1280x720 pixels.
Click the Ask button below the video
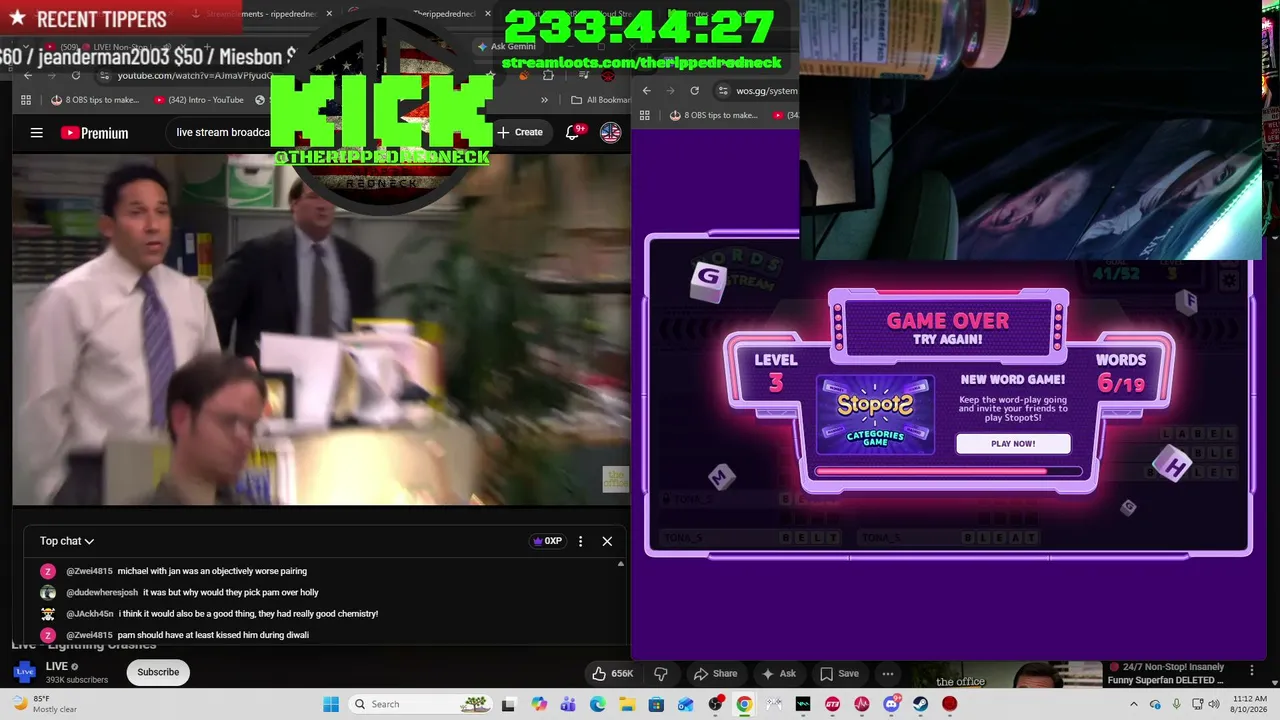pyautogui.click(x=779, y=673)
